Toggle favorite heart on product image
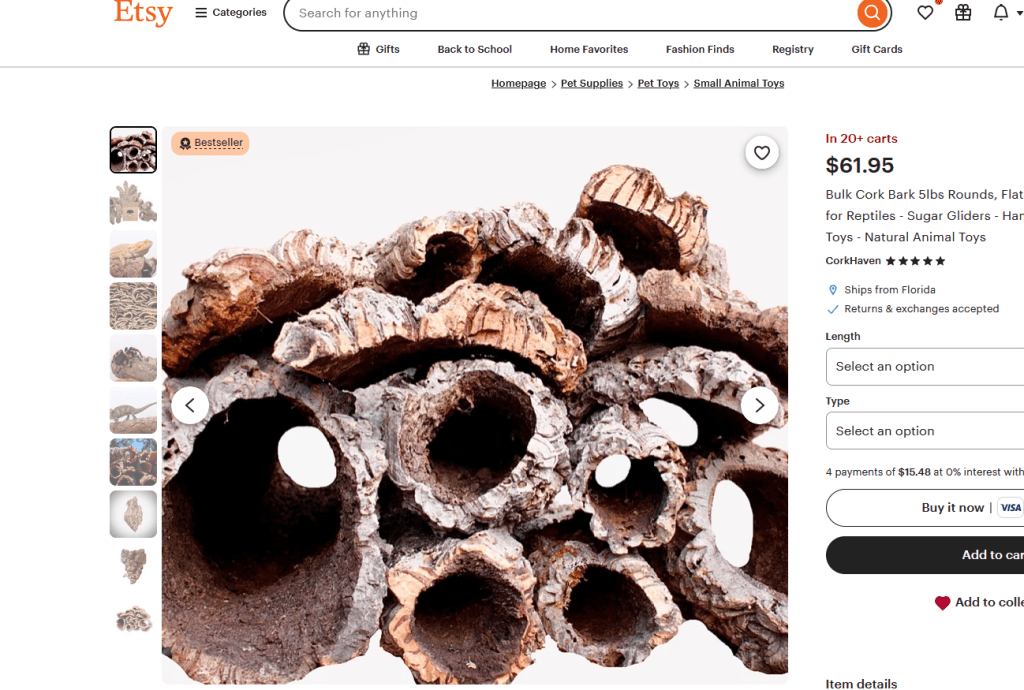The width and height of the screenshot is (1024, 690). click(x=762, y=153)
